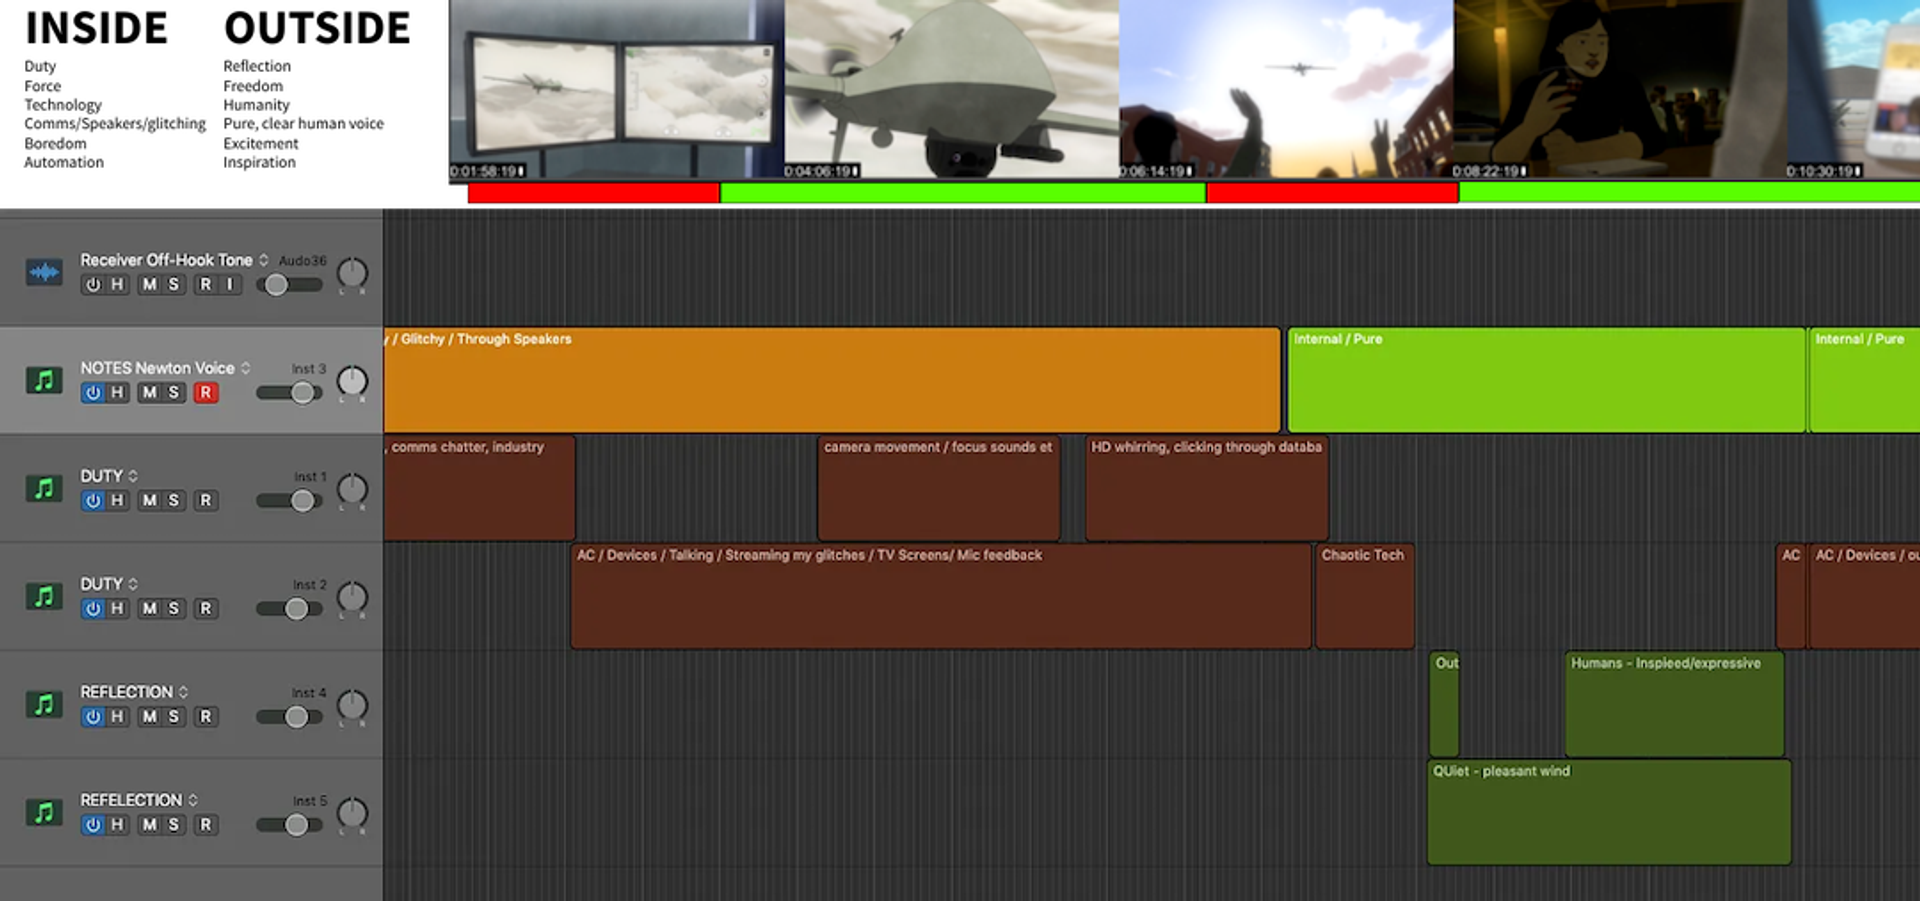Enable input monitoring on Receiver Off-Hook Tone
Screen dimensions: 1920x901
(230, 285)
